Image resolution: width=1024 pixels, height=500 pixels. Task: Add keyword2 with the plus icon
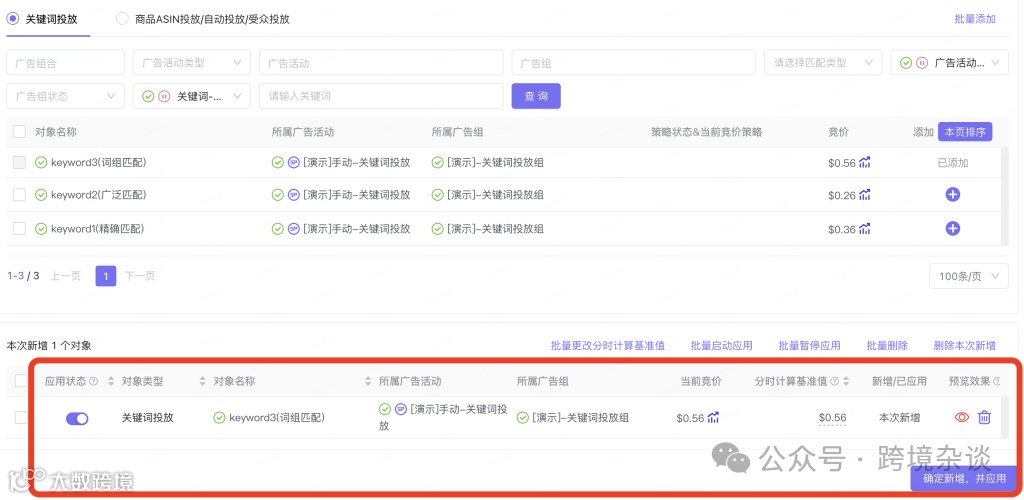pos(953,195)
